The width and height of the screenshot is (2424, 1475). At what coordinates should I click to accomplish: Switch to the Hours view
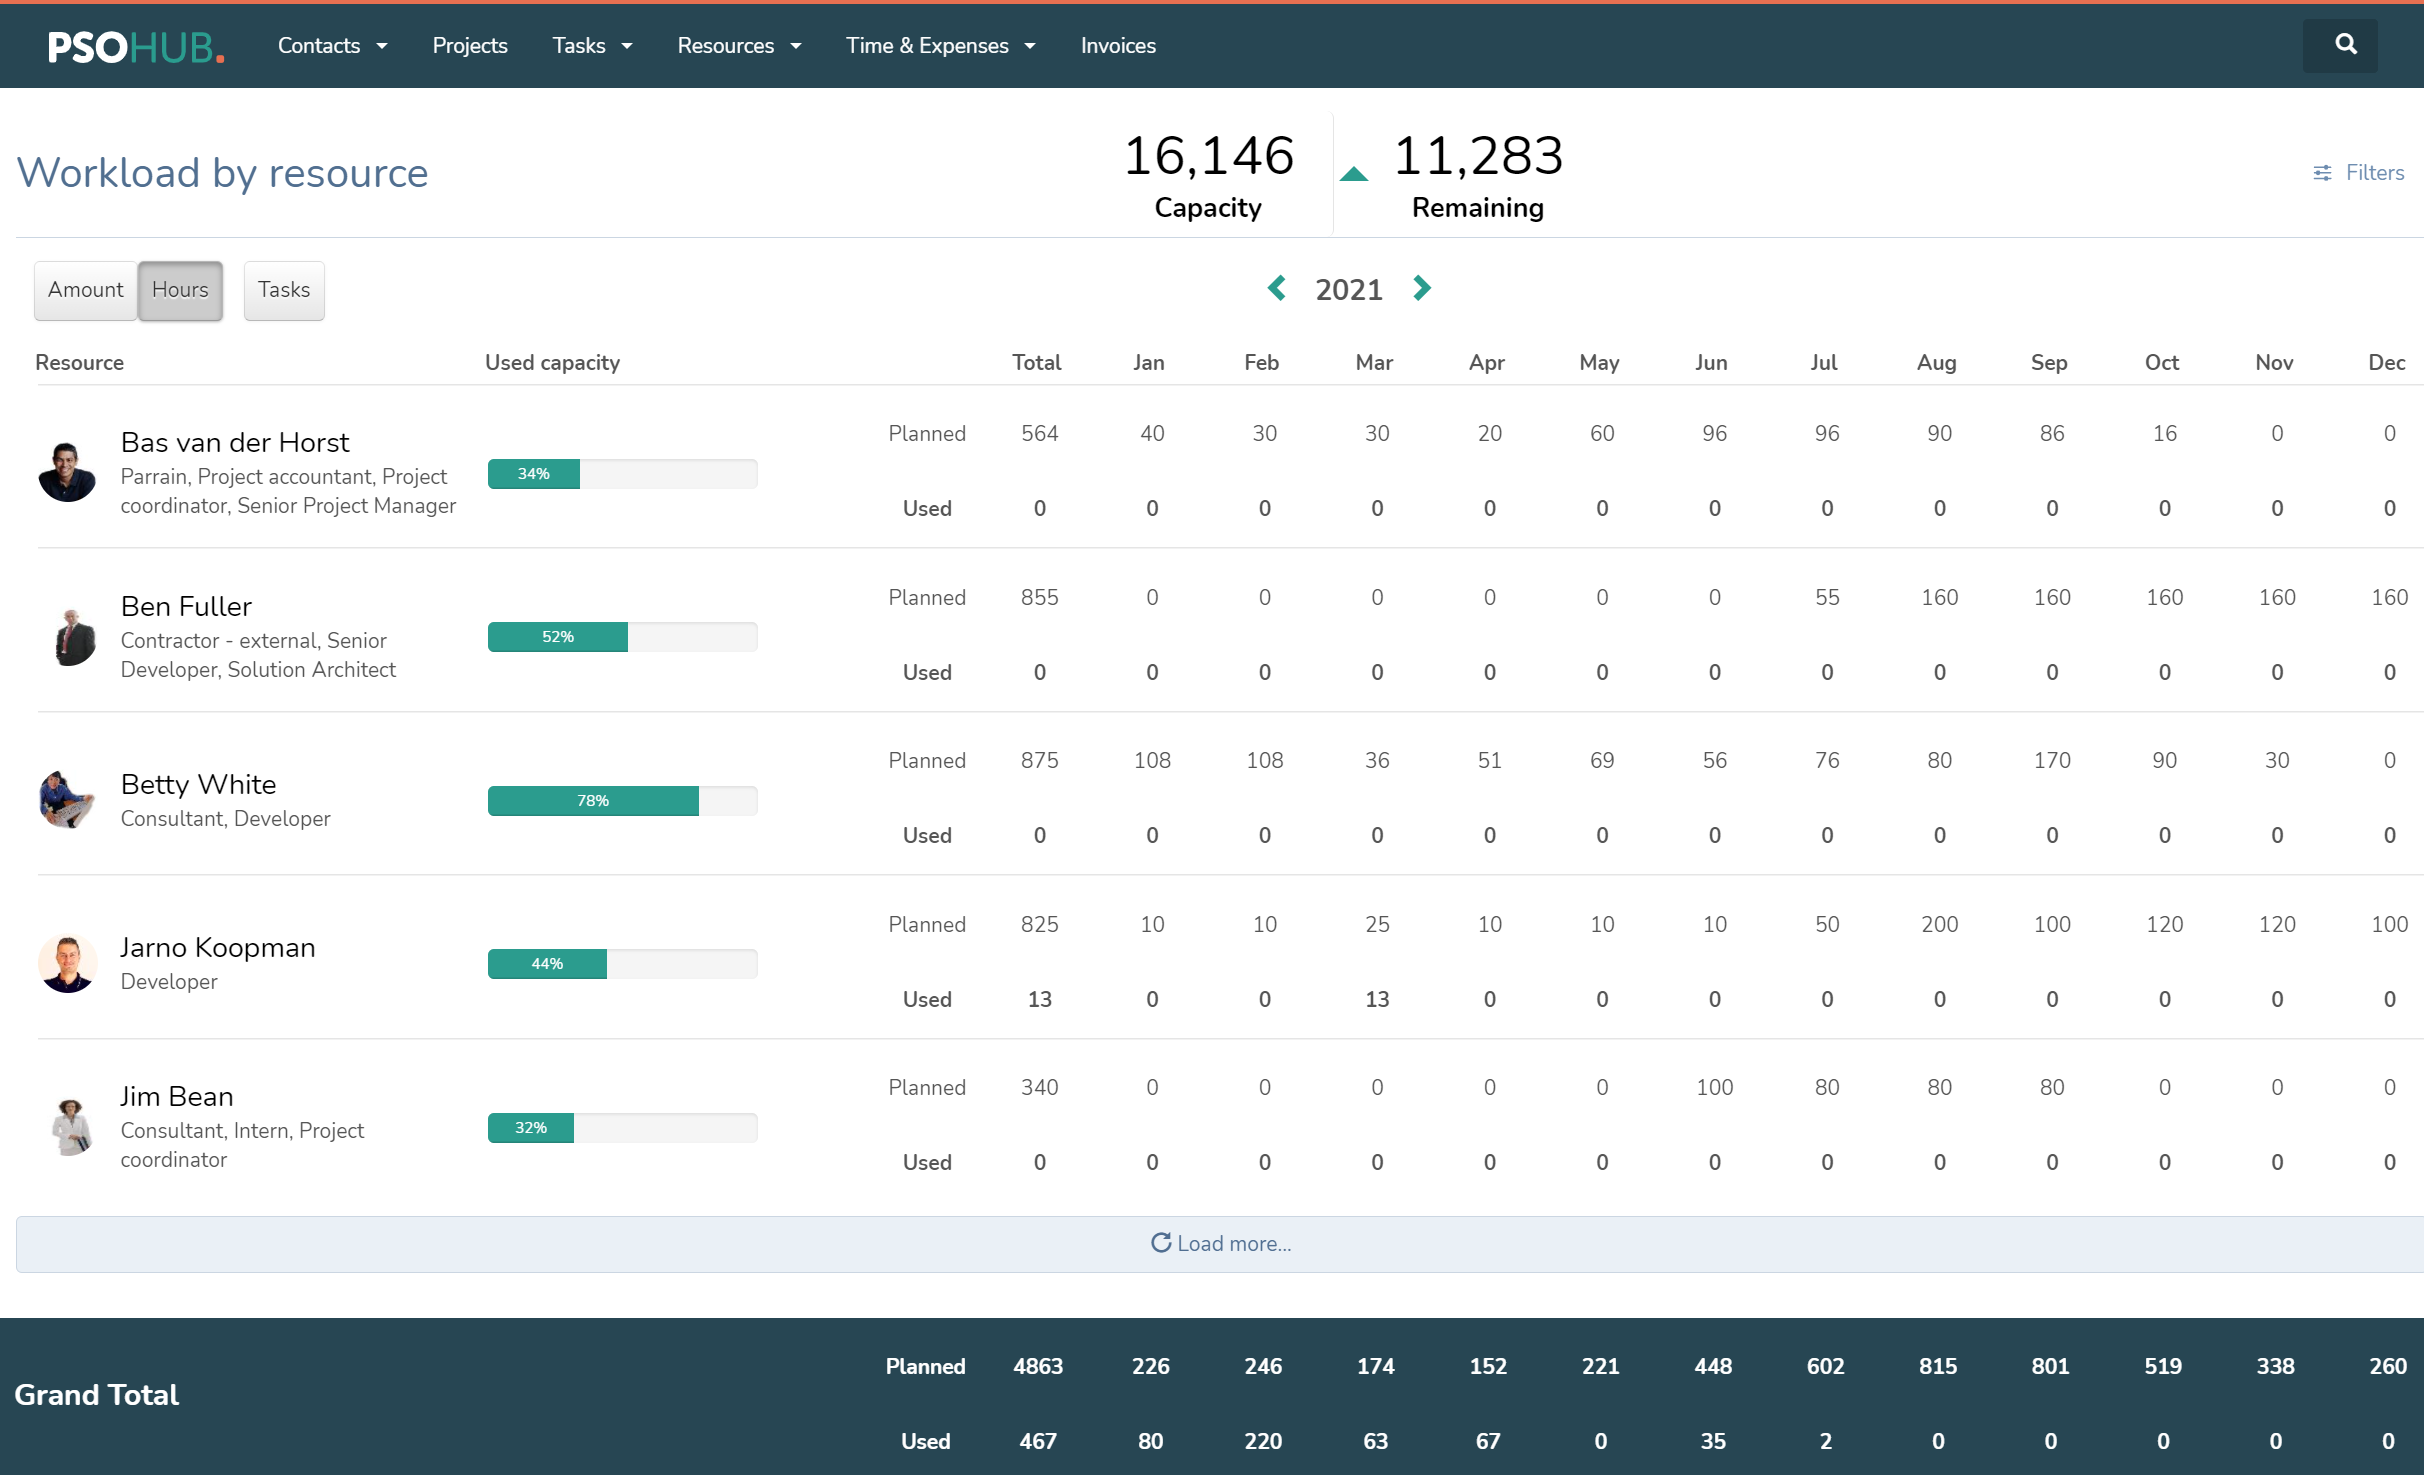point(180,290)
